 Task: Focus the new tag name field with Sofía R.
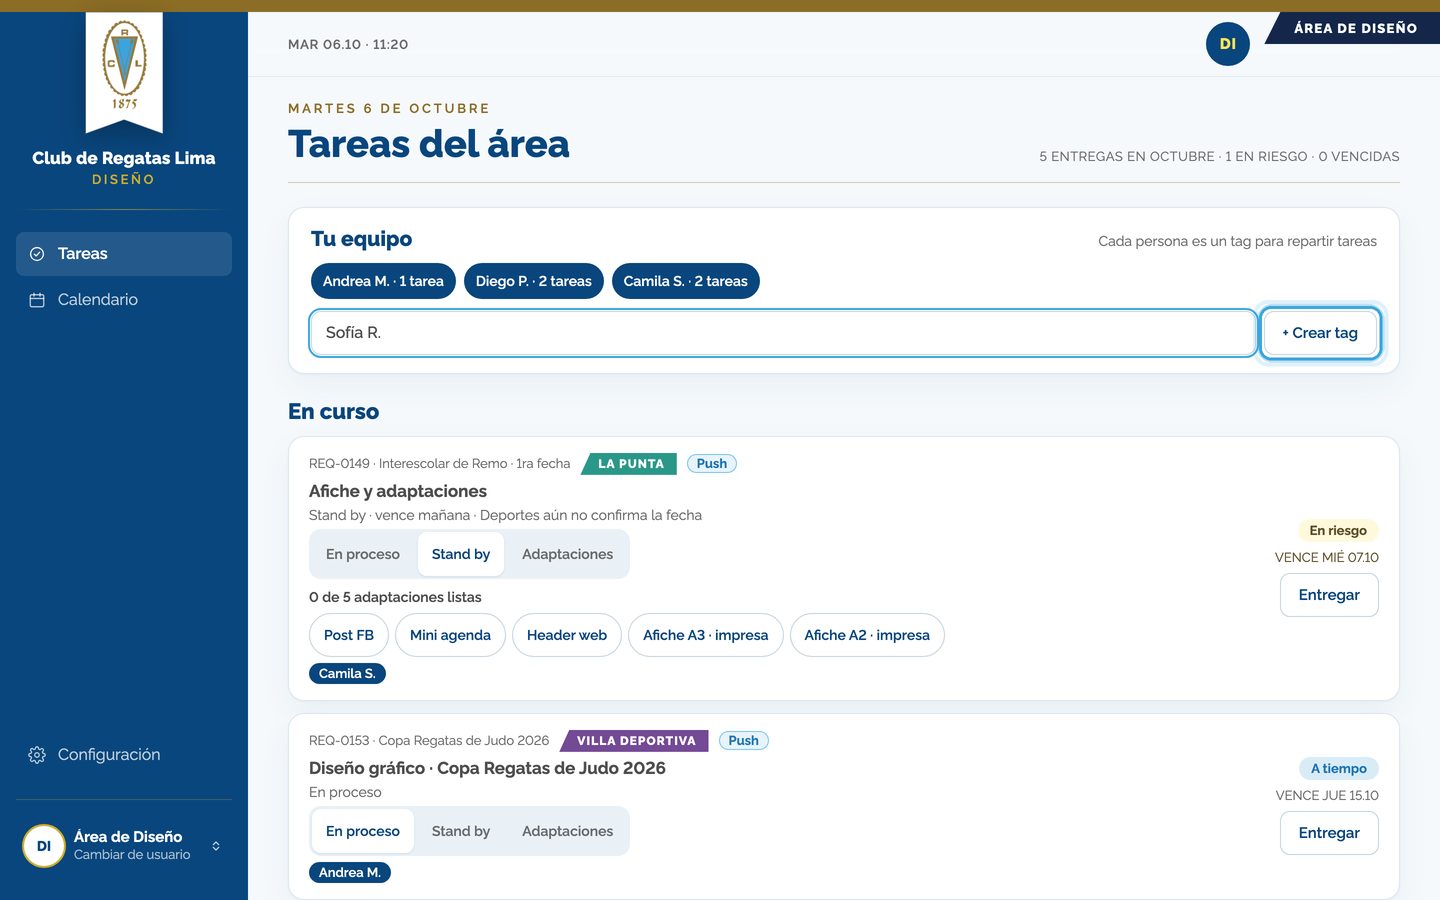(x=783, y=333)
